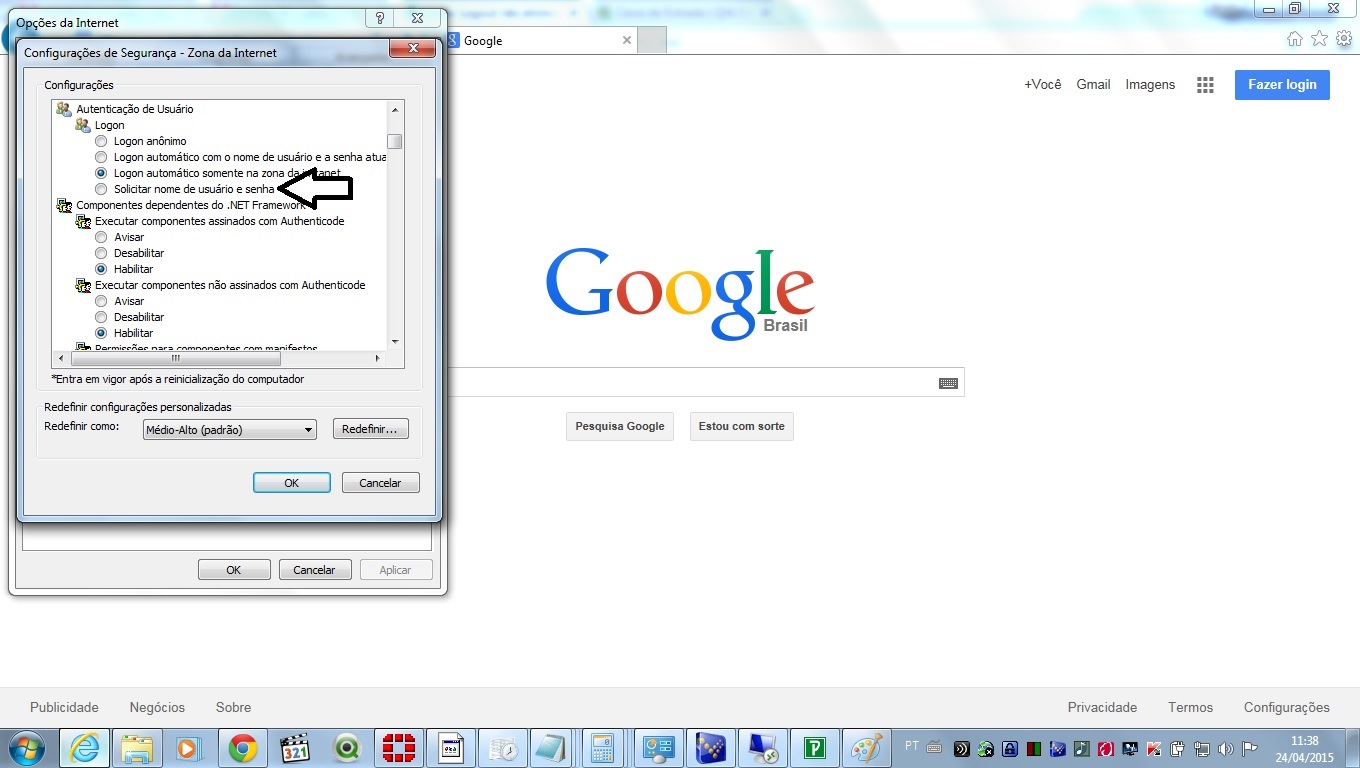Launch Windows Media Player from taskbar
The width and height of the screenshot is (1360, 768).
pos(188,748)
